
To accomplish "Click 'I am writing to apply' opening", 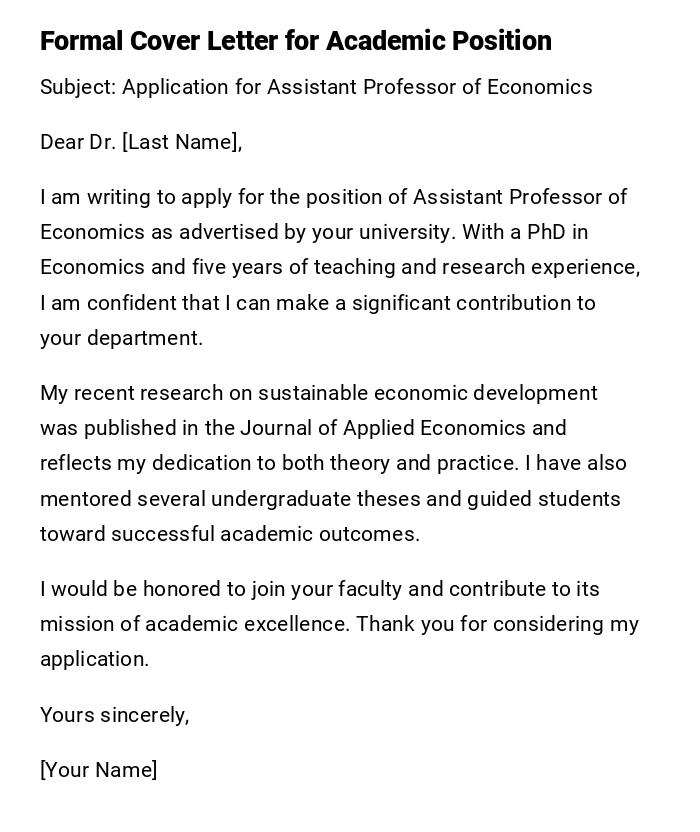I will tap(138, 197).
